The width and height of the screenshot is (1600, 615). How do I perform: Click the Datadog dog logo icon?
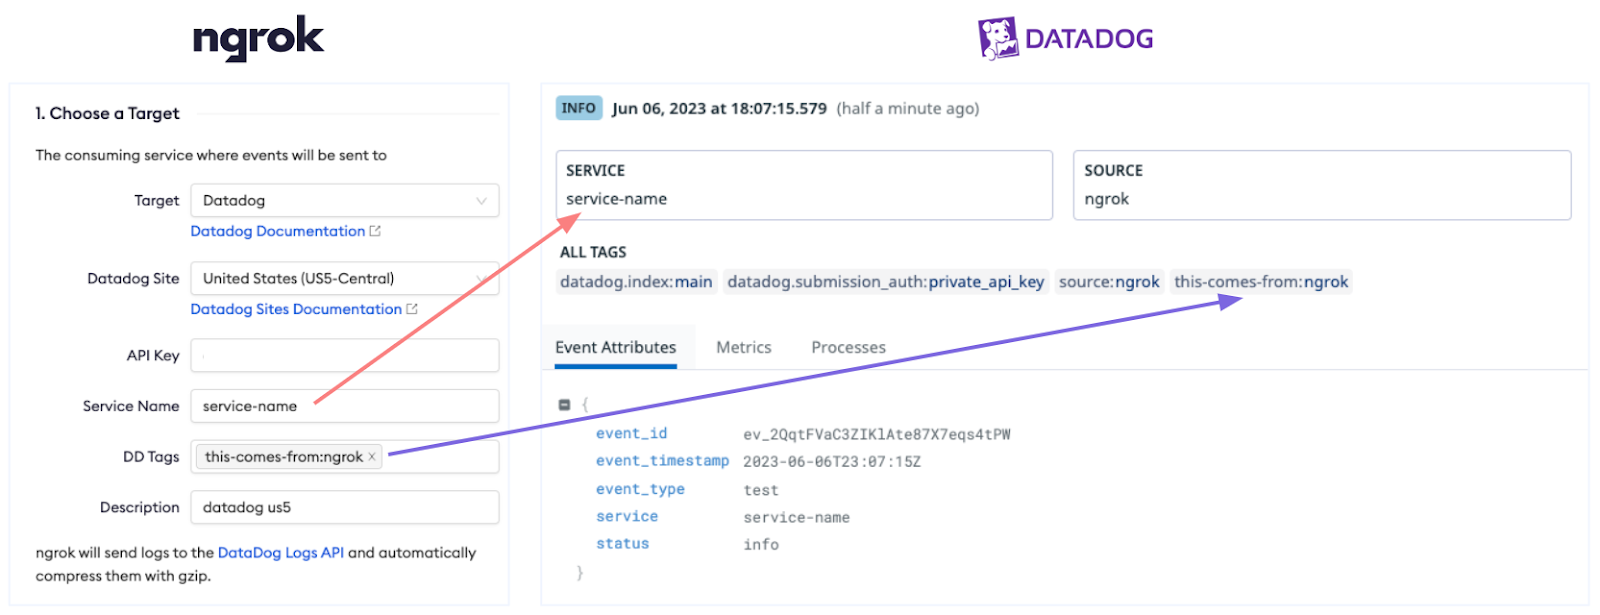997,39
